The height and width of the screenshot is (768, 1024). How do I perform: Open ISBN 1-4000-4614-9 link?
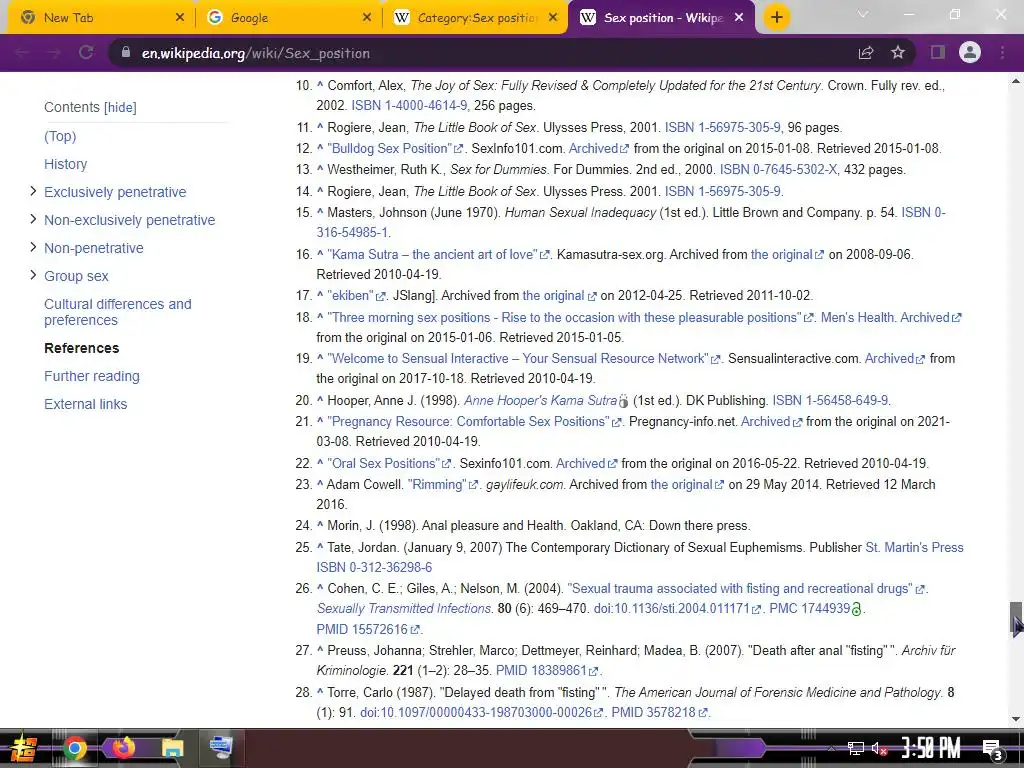pyautogui.click(x=409, y=106)
